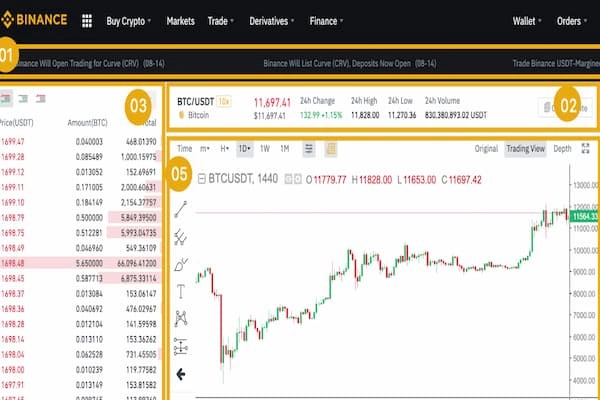Select the trend line drawing tool

(x=181, y=209)
